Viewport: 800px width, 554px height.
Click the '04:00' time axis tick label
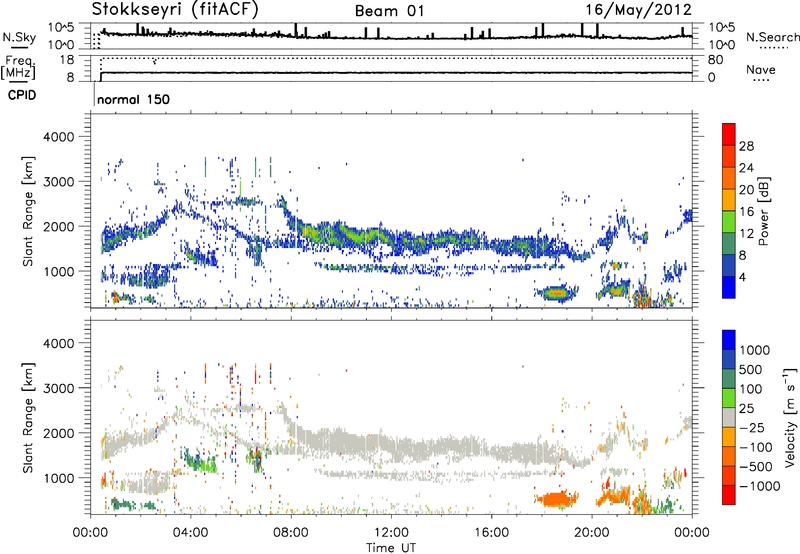pyautogui.click(x=191, y=533)
